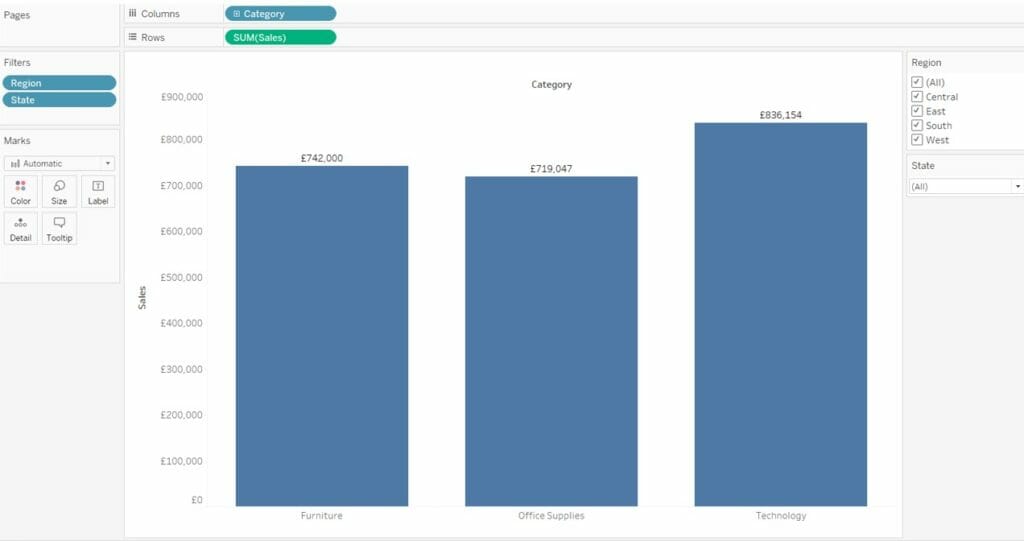1024x541 pixels.
Task: Uncheck the Central region checkbox
Action: click(917, 97)
